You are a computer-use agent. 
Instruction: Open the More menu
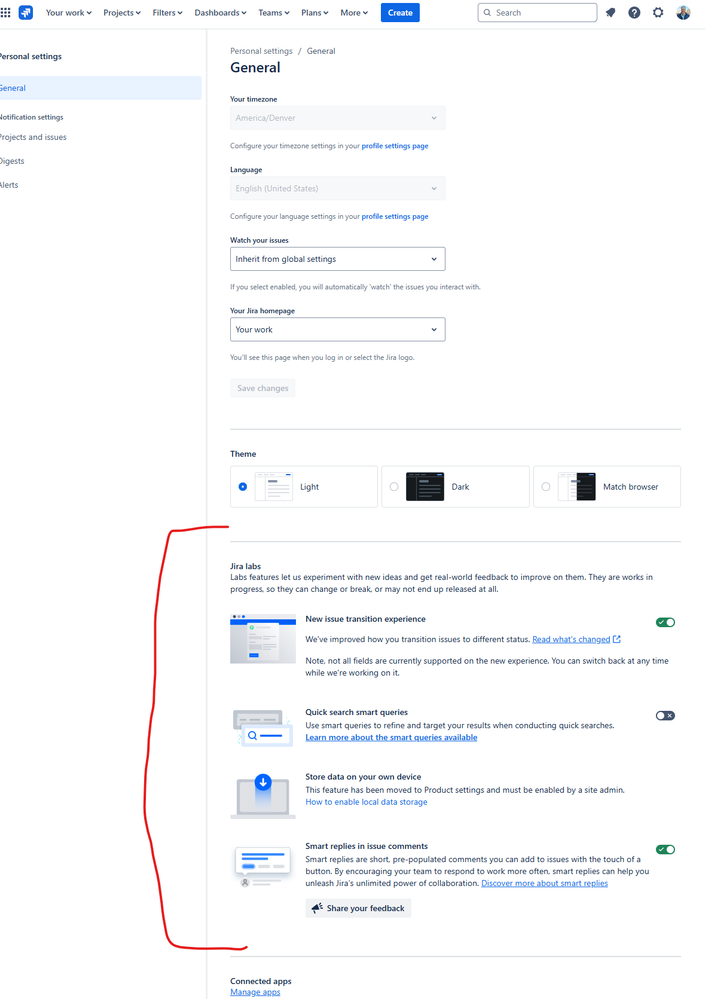[x=354, y=13]
